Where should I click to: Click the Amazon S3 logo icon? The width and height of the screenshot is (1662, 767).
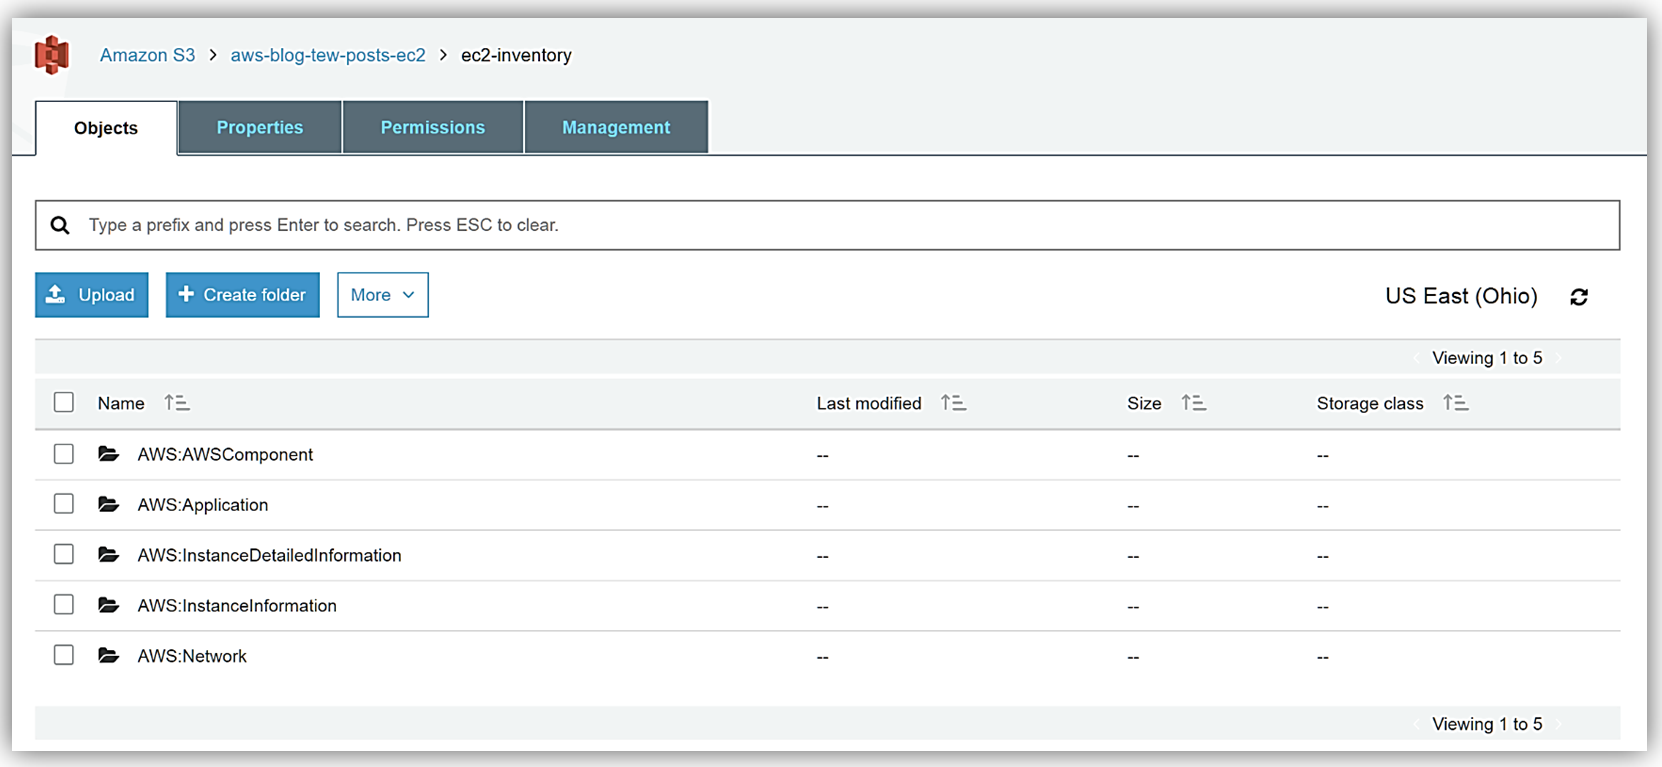[x=52, y=55]
